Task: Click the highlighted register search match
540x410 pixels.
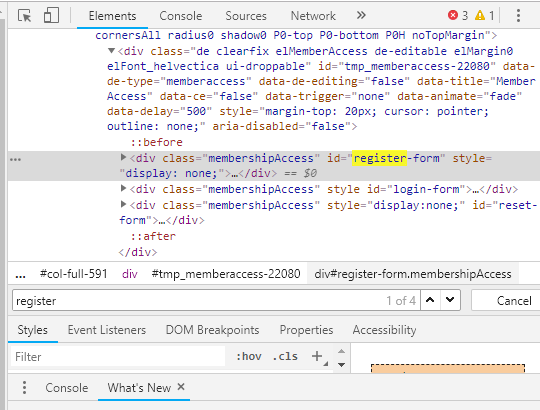Action: click(x=380, y=158)
